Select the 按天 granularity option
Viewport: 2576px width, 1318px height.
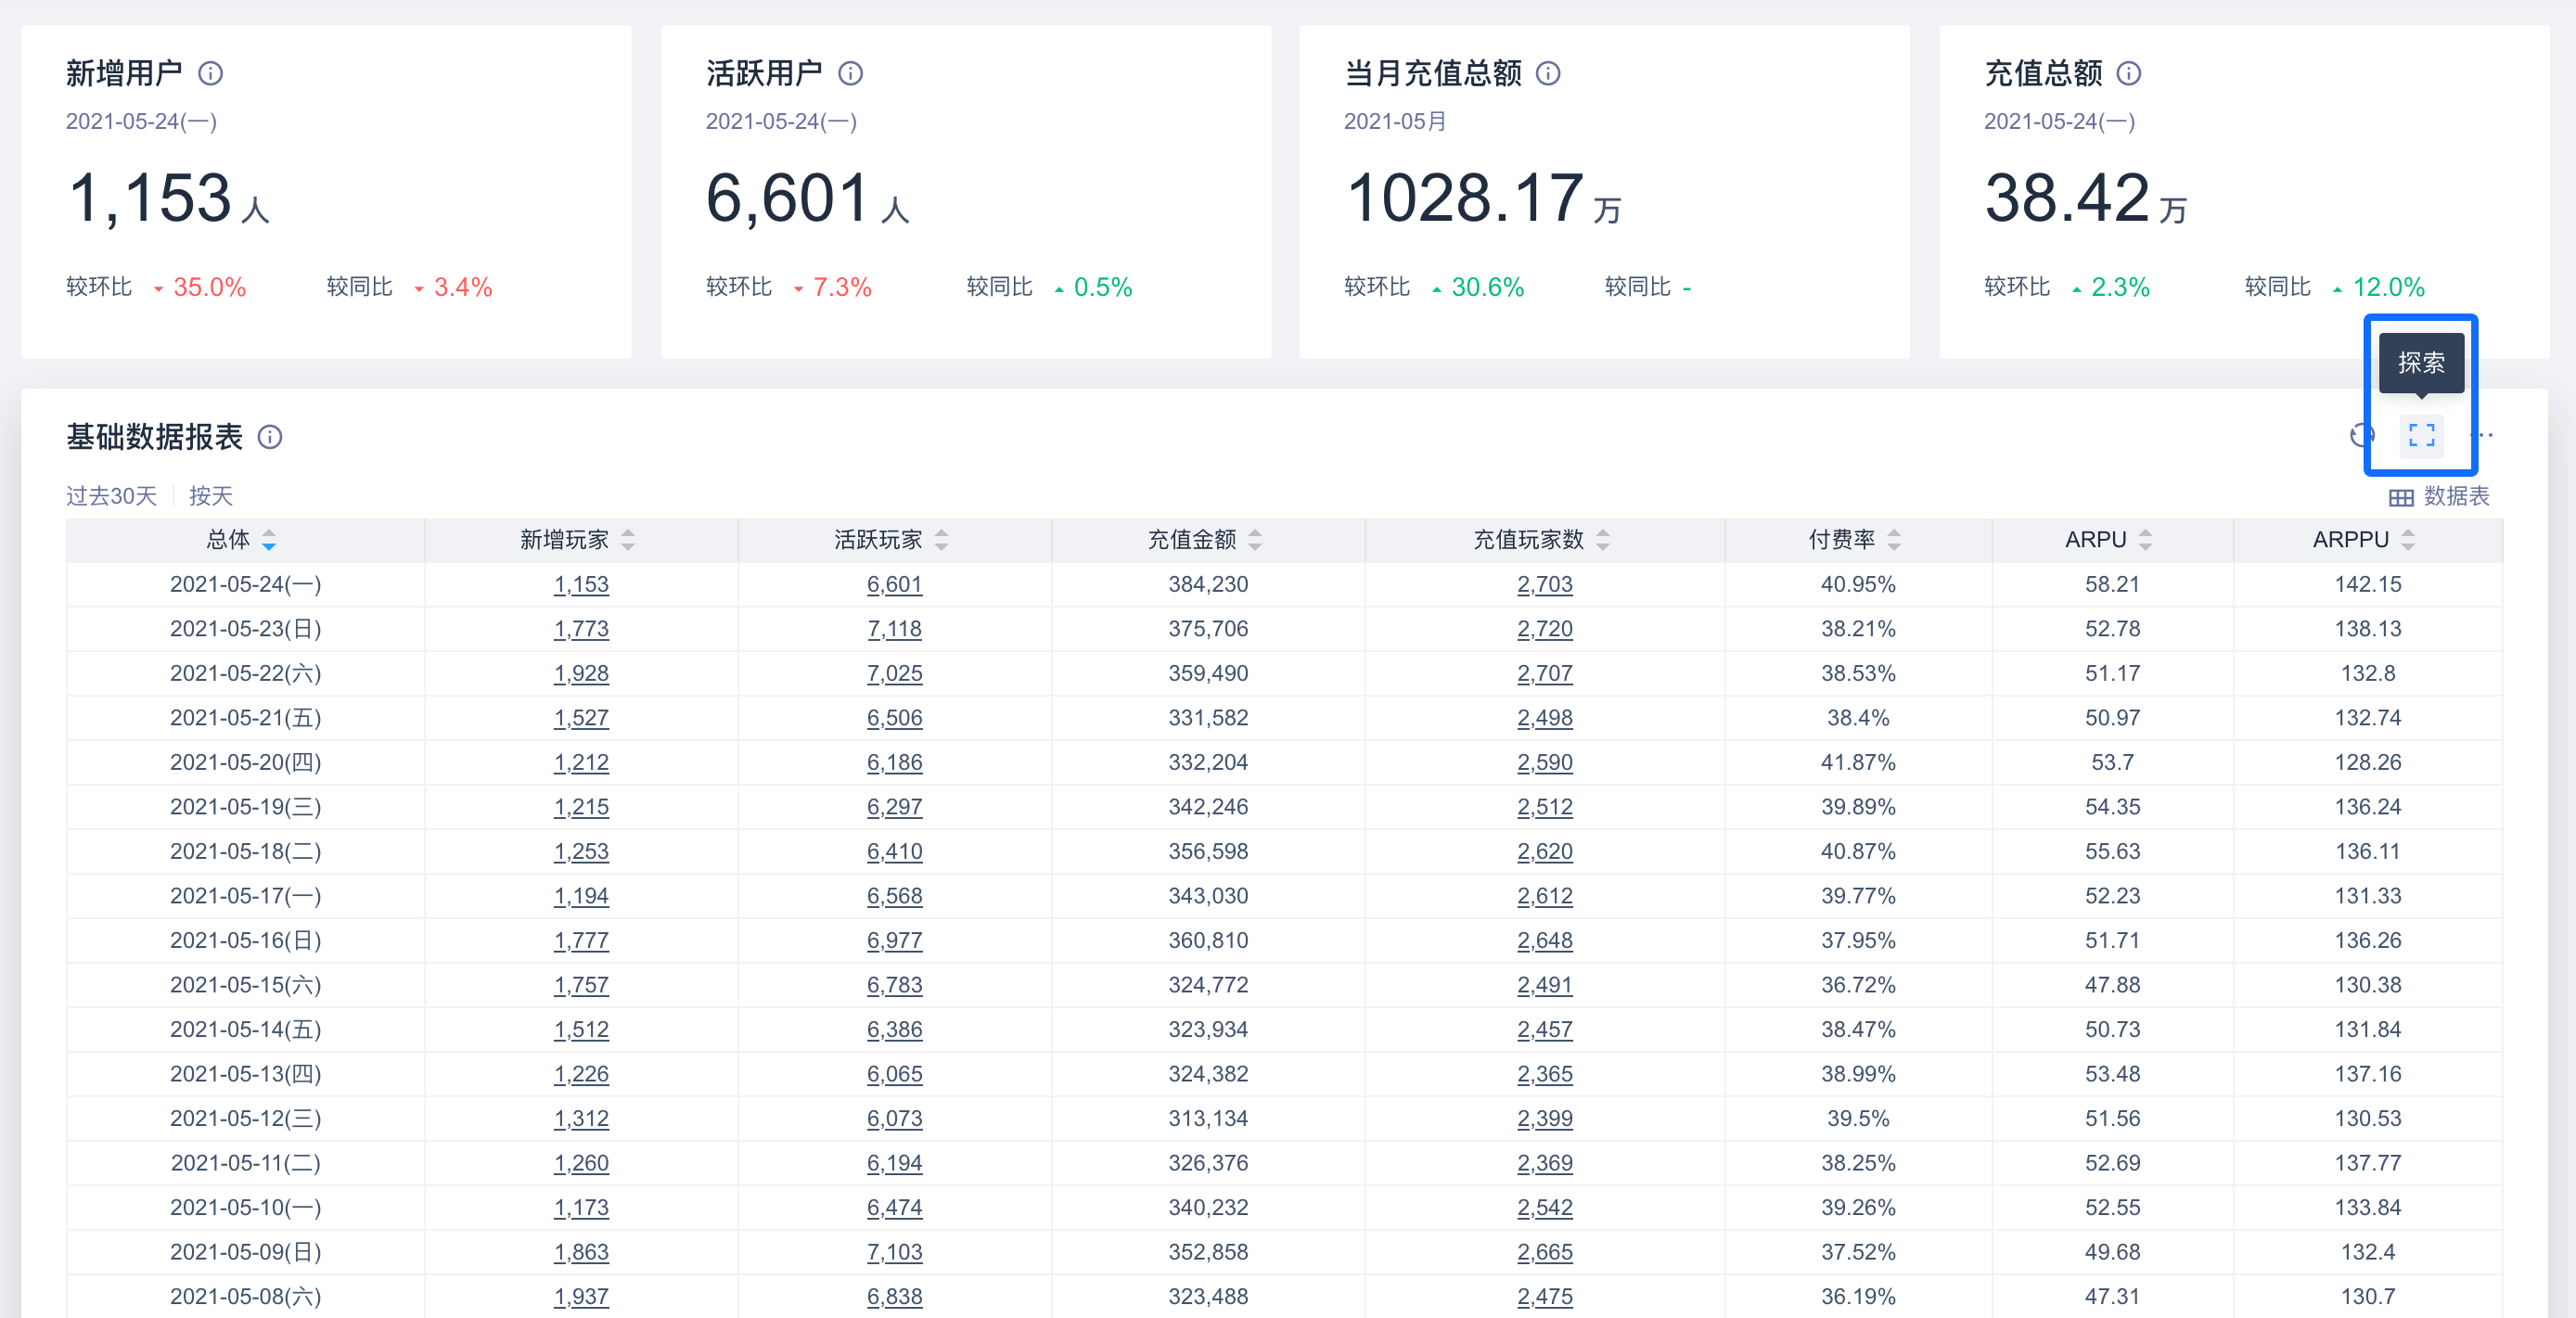(x=210, y=496)
